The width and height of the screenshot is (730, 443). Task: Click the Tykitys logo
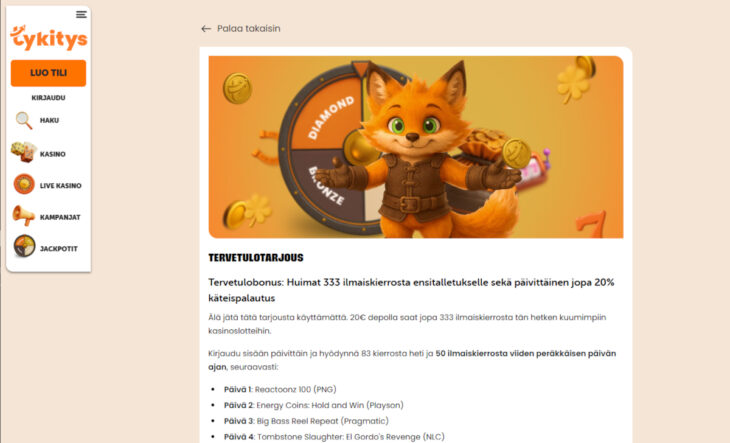pyautogui.click(x=49, y=38)
